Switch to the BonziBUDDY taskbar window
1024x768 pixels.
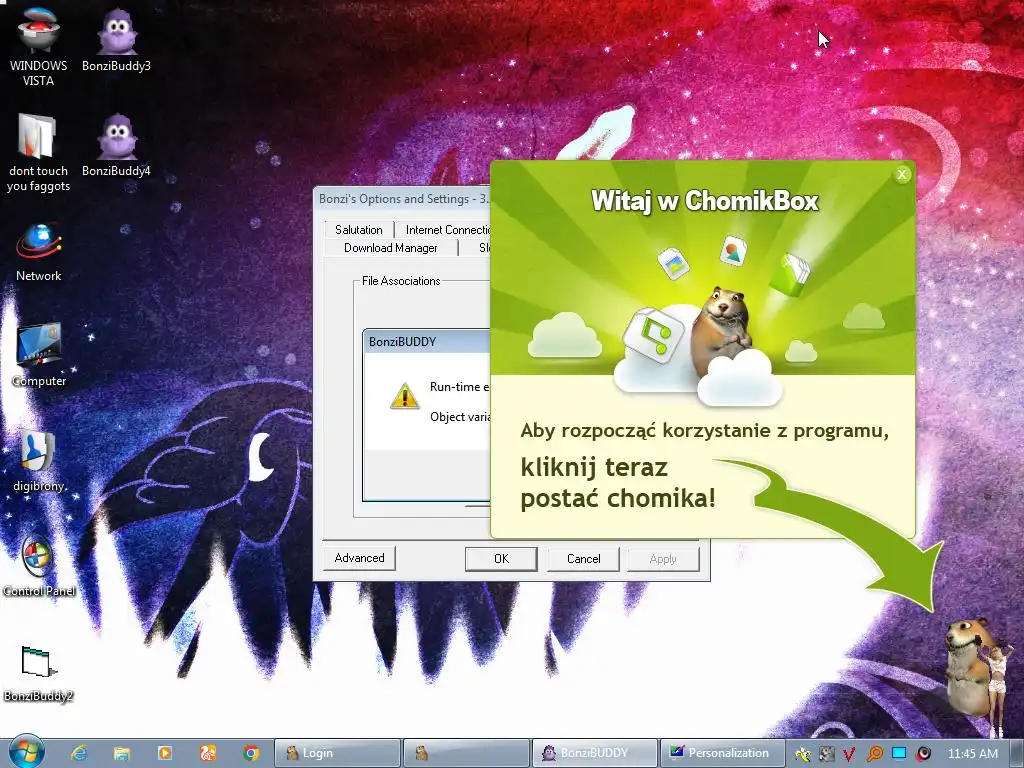click(596, 753)
